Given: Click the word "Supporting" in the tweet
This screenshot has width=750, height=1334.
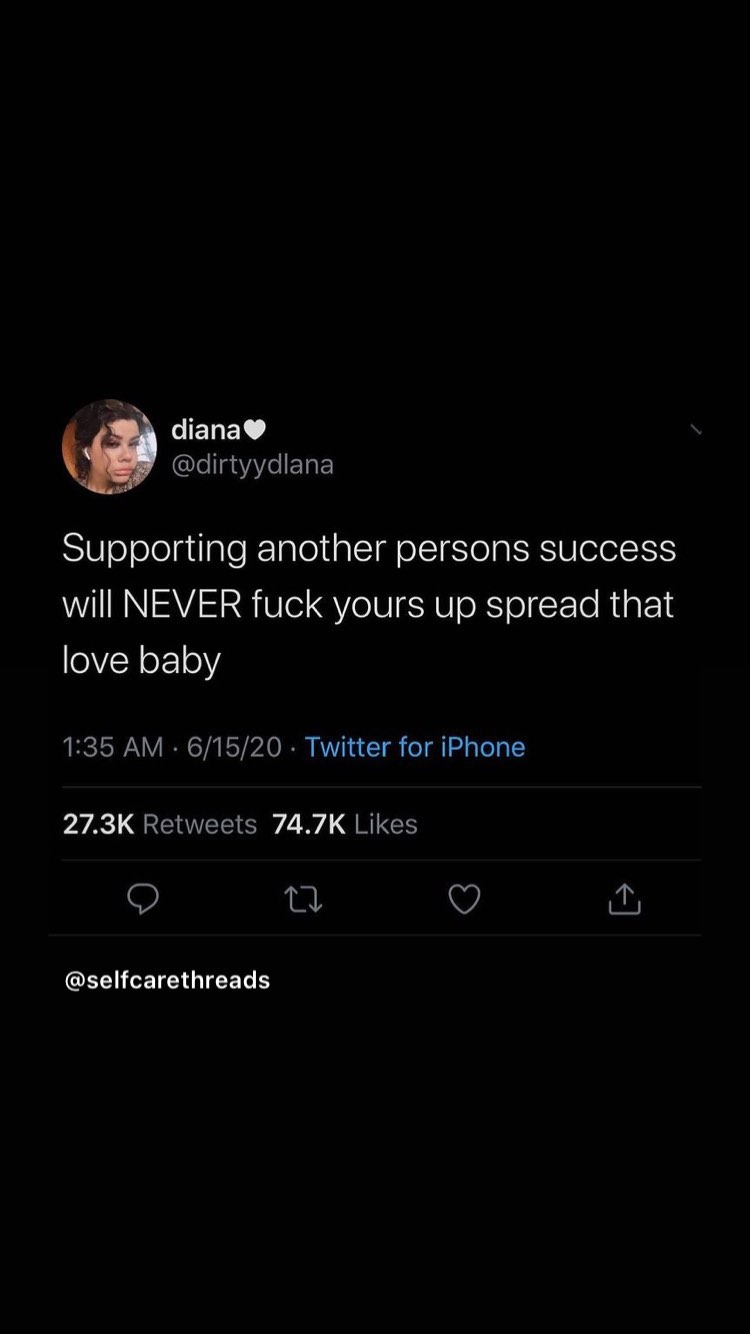Looking at the screenshot, I should 154,549.
